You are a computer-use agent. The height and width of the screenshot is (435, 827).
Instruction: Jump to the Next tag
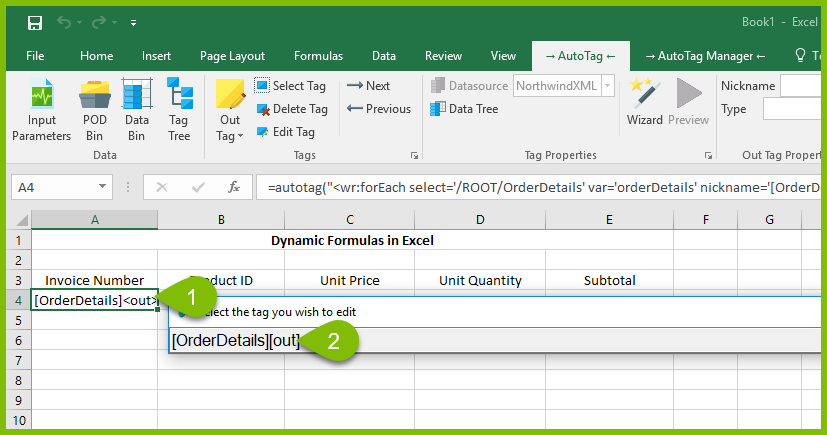click(x=368, y=85)
